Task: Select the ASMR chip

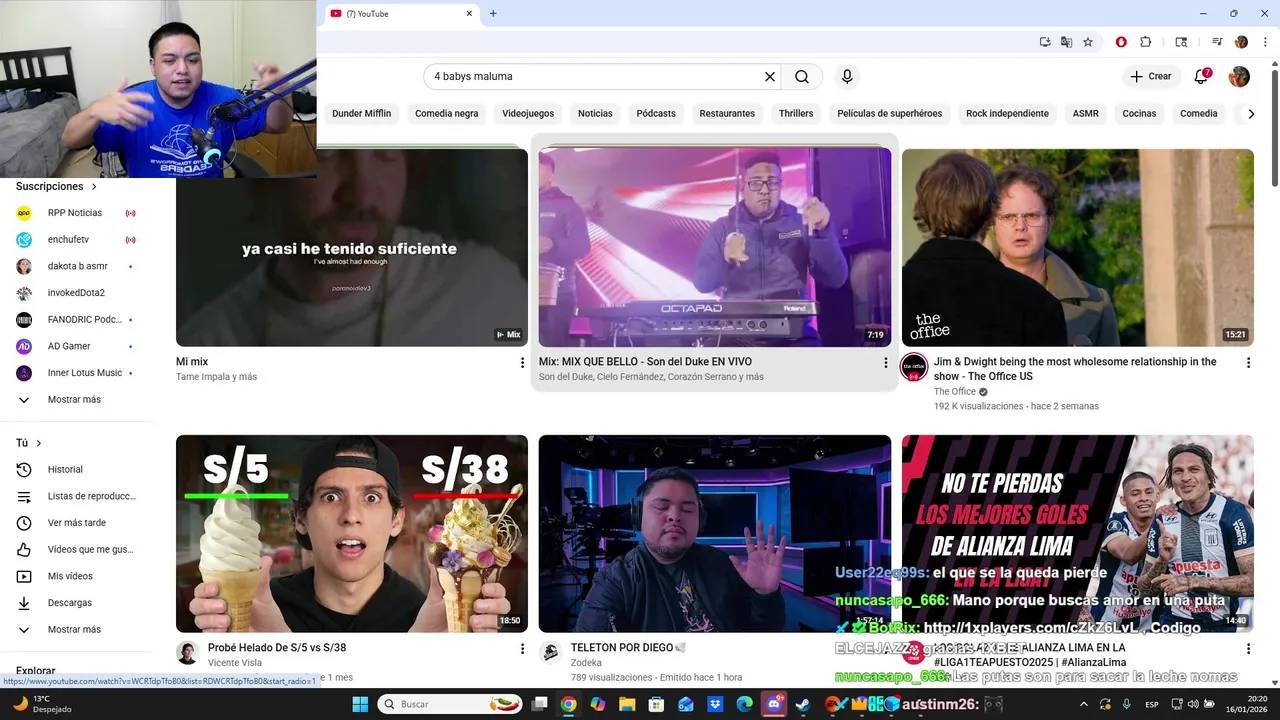Action: [1086, 114]
